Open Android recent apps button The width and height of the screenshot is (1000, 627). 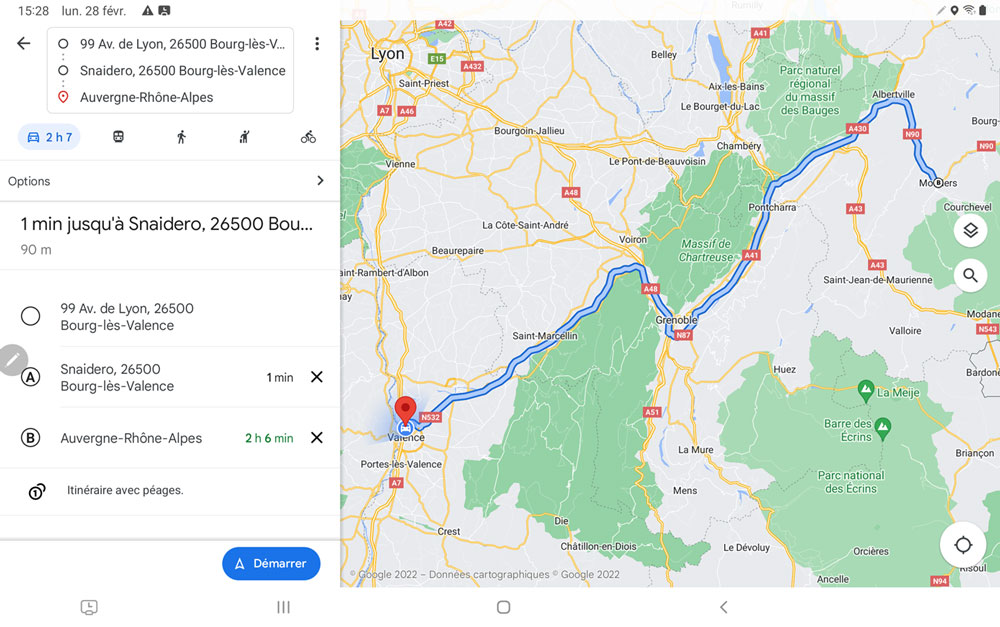(283, 607)
